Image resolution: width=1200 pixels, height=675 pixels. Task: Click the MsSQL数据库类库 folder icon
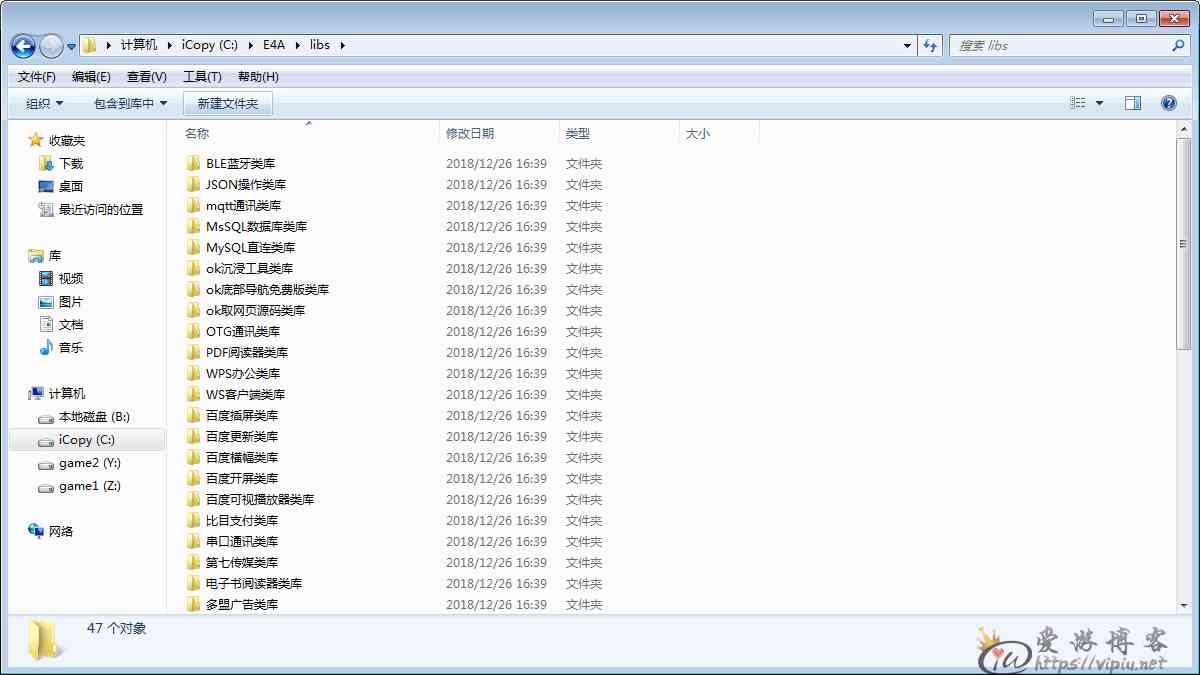194,226
